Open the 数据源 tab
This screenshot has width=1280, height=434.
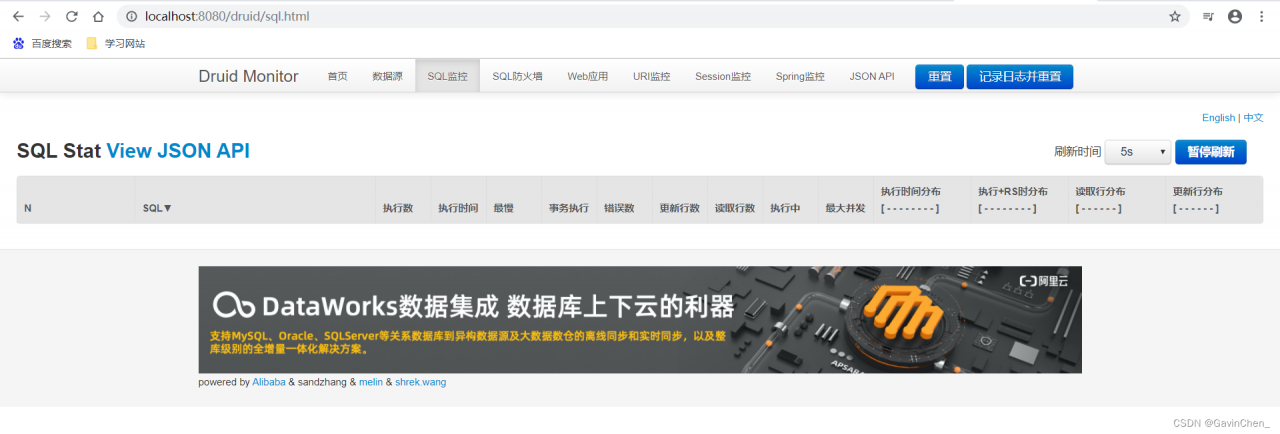[x=387, y=76]
